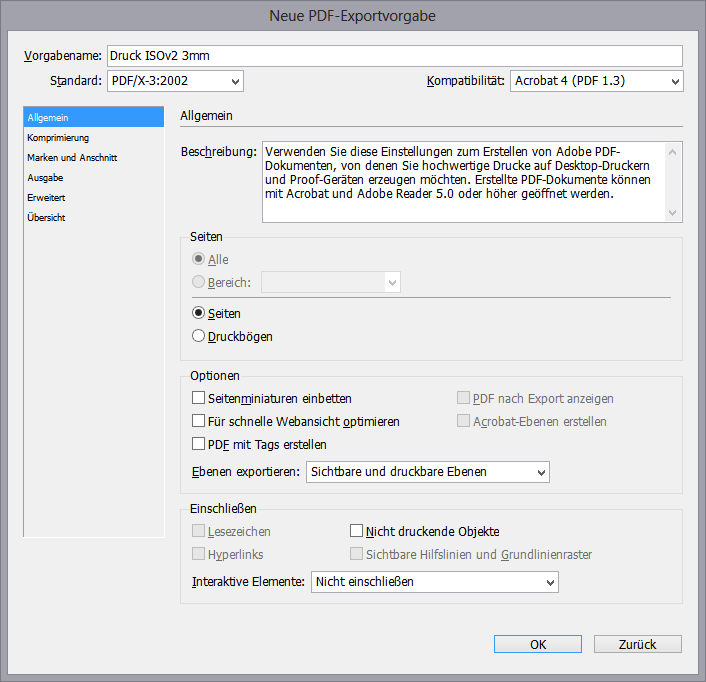Click the OK button
Image resolution: width=706 pixels, height=682 pixels.
coord(538,644)
